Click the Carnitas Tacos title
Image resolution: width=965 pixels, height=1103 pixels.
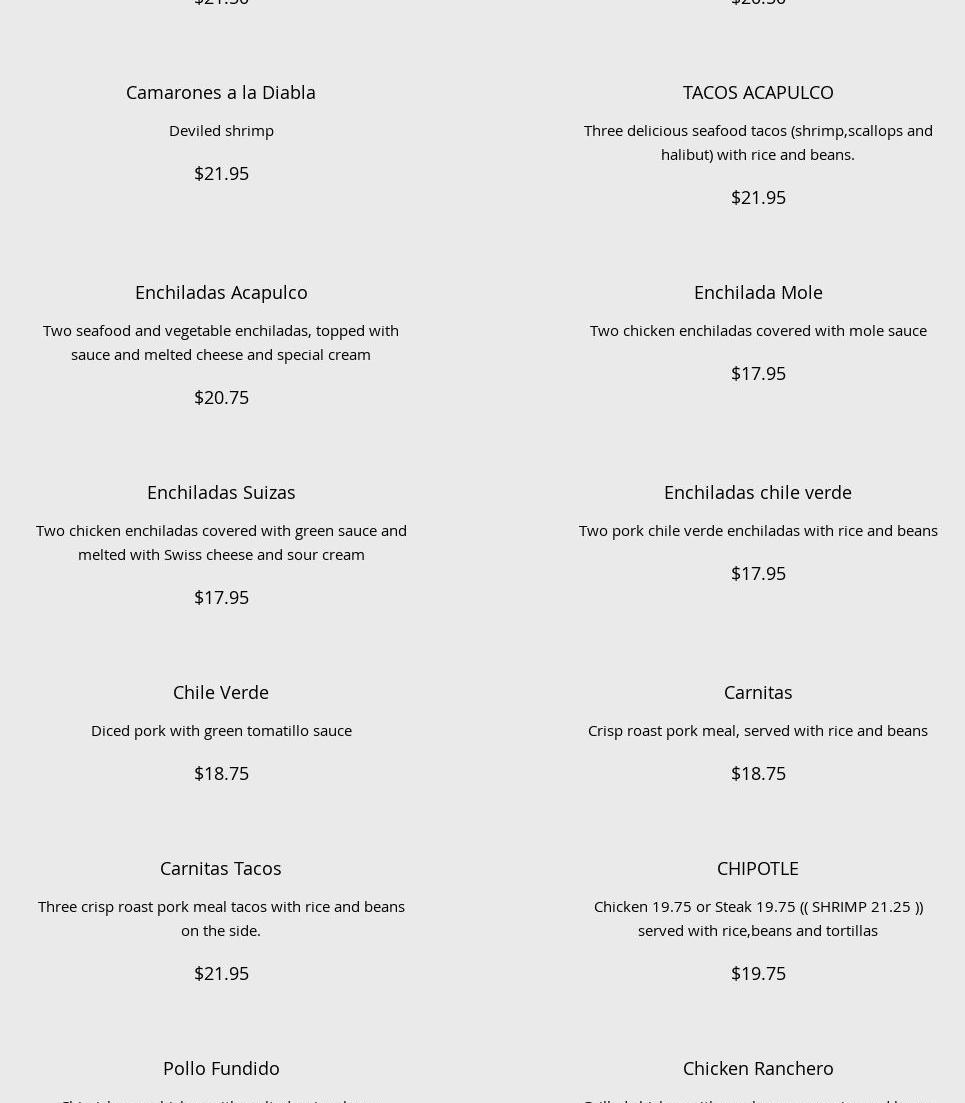[x=220, y=868]
